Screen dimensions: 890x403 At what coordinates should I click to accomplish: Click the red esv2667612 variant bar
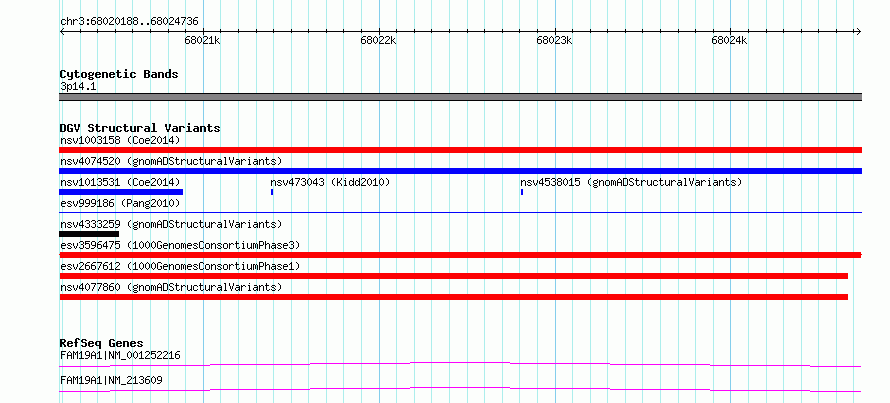[x=454, y=276]
